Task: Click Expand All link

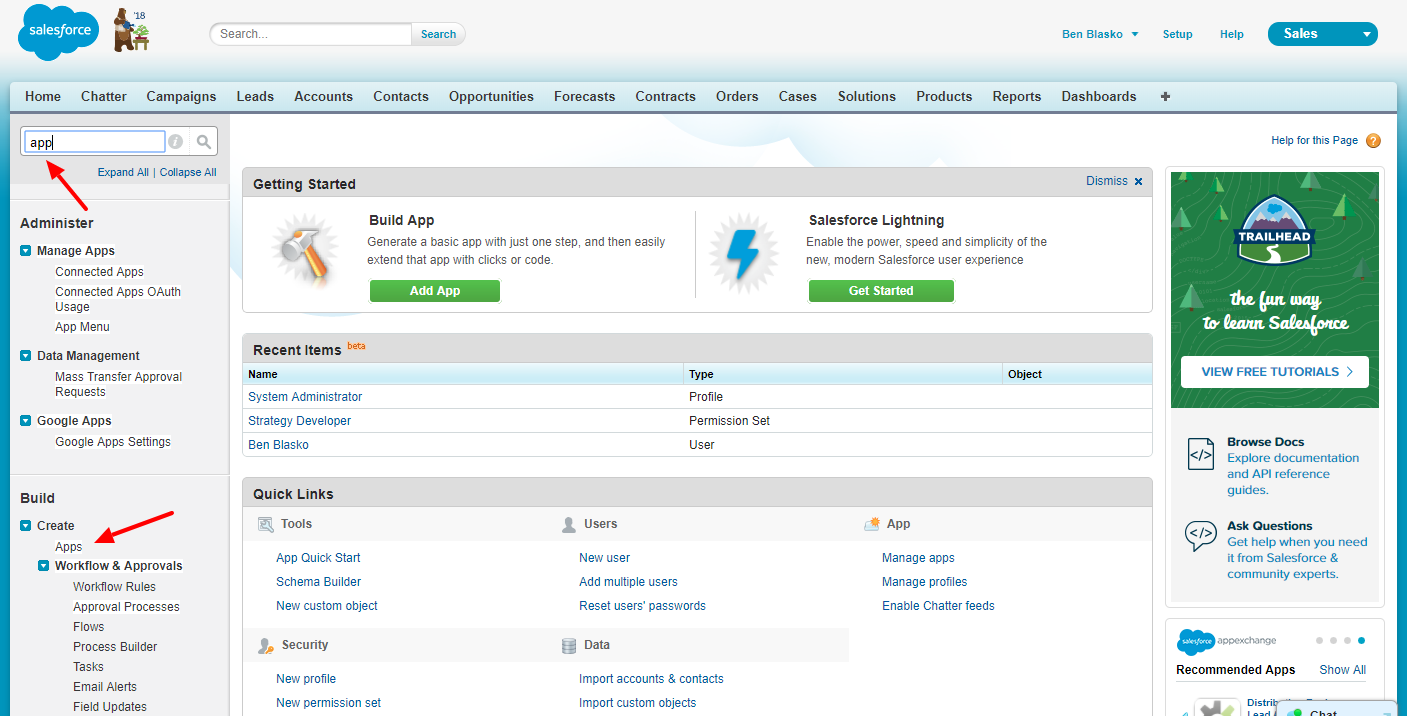Action: pyautogui.click(x=123, y=172)
